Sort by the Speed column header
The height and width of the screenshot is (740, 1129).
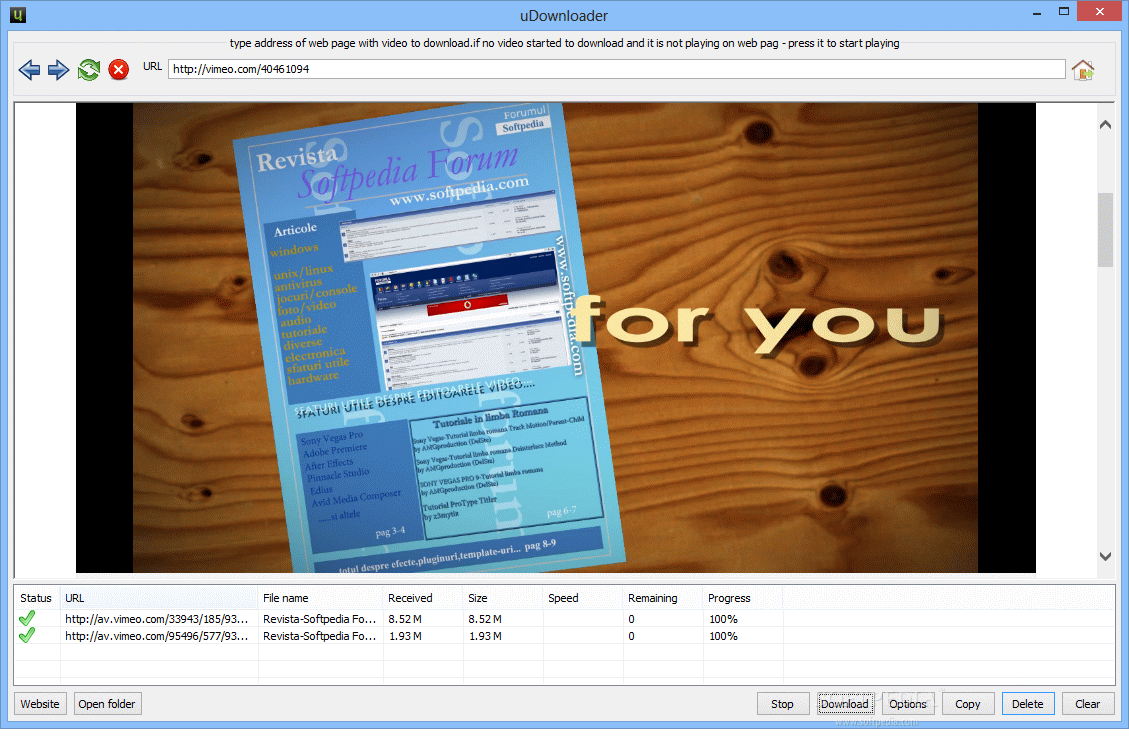point(583,598)
